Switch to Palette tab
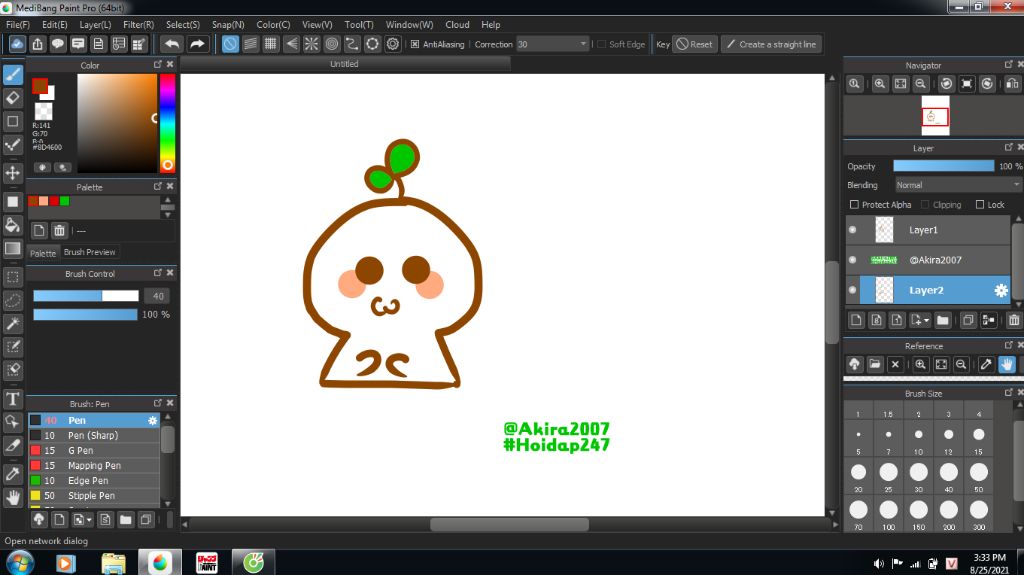The width and height of the screenshot is (1024, 575). tap(43, 253)
